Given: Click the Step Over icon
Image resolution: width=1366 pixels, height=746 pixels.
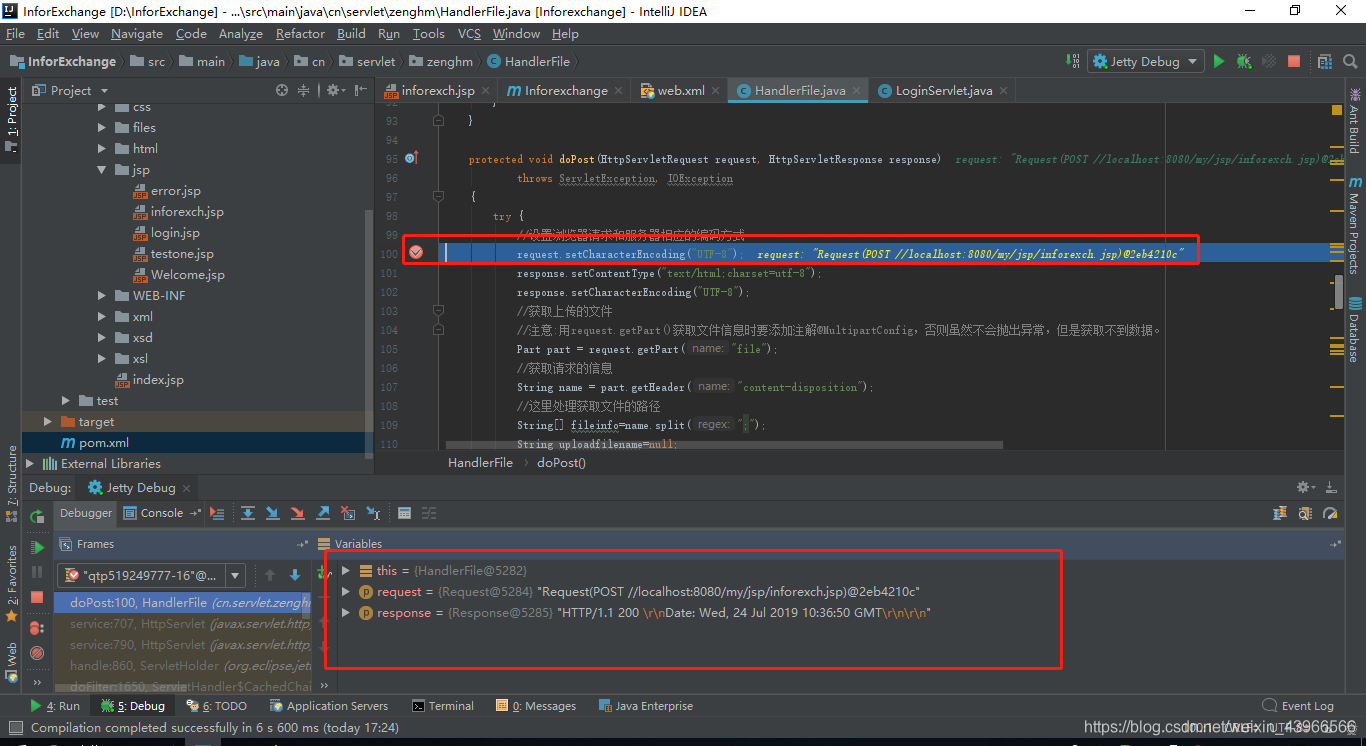Looking at the screenshot, I should click(x=248, y=513).
